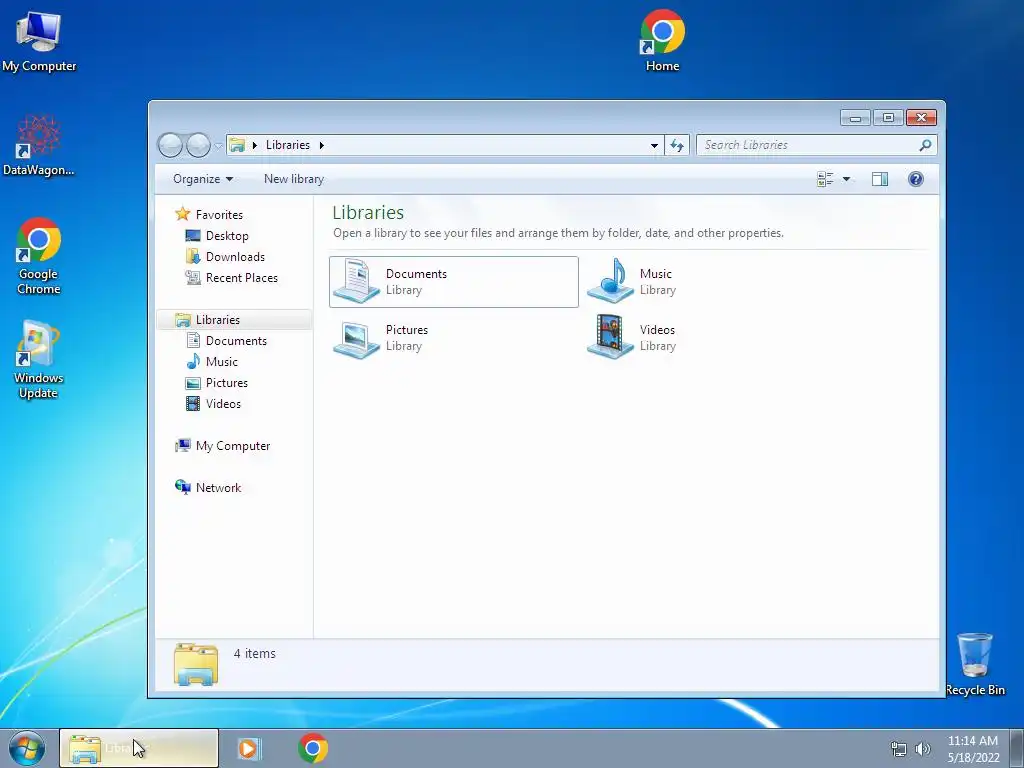Viewport: 1024px width, 768px height.
Task: Select Google Chrome desktop shortcut
Action: click(39, 256)
